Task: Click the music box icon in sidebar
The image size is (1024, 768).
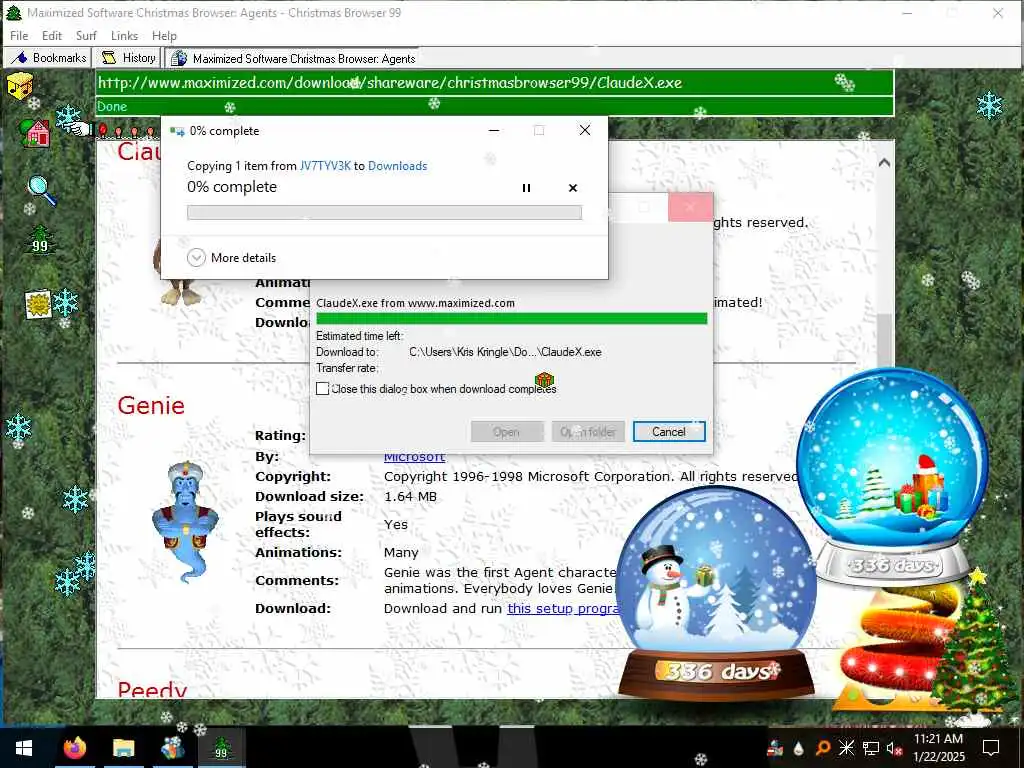Action: click(x=20, y=86)
